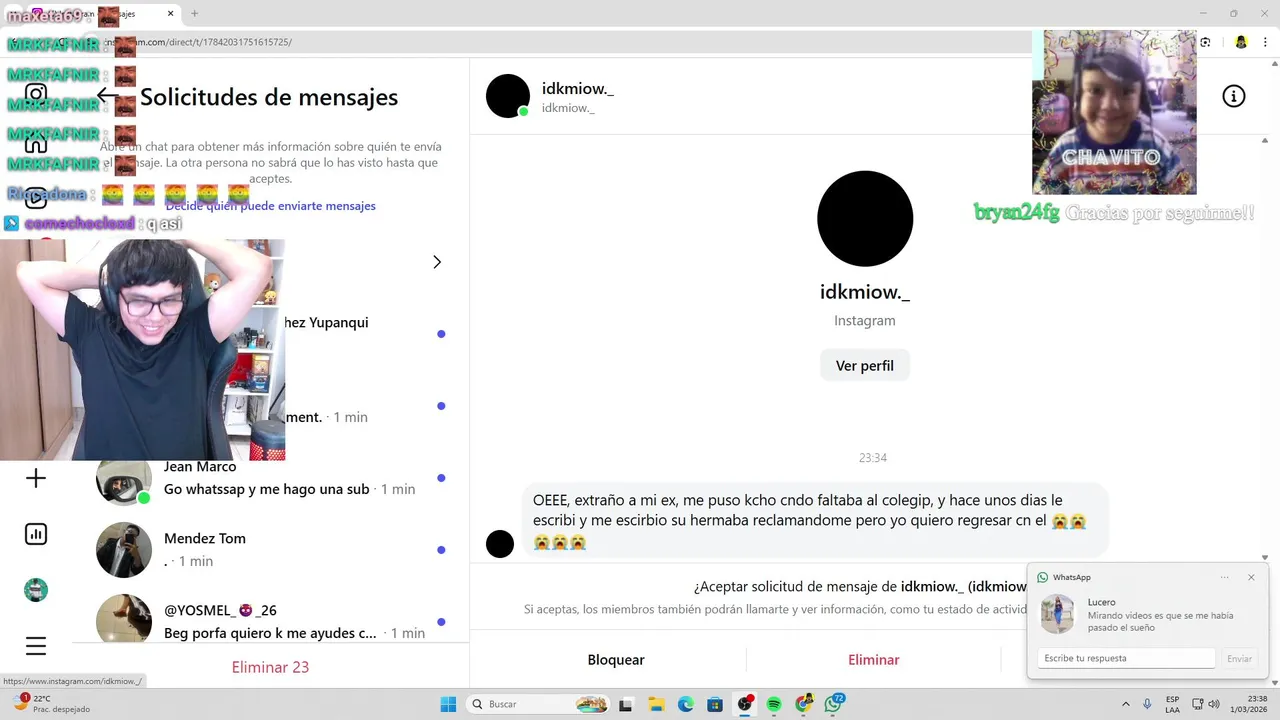
Task: Open the dashboard chart icon in sidebar
Action: click(x=36, y=534)
